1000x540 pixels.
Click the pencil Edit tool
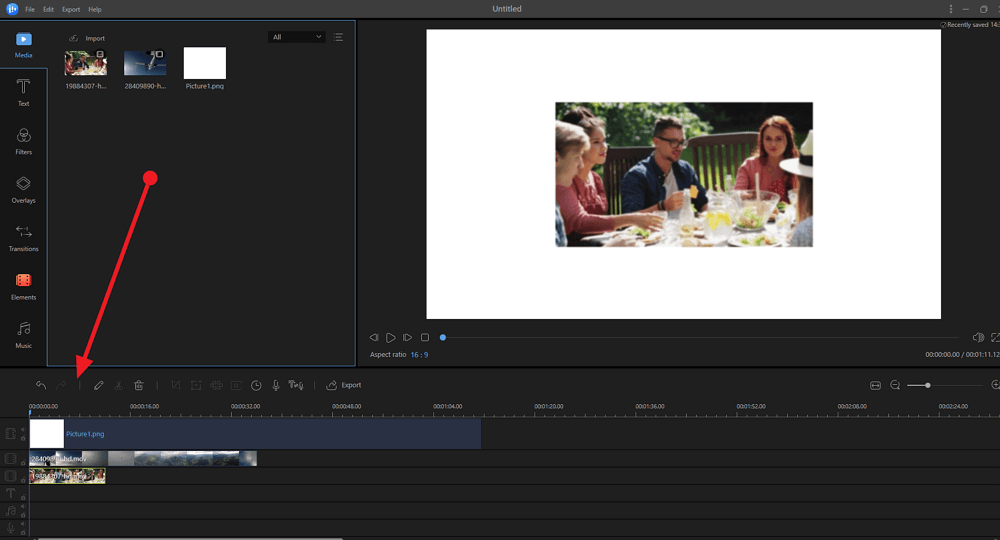[x=98, y=385]
